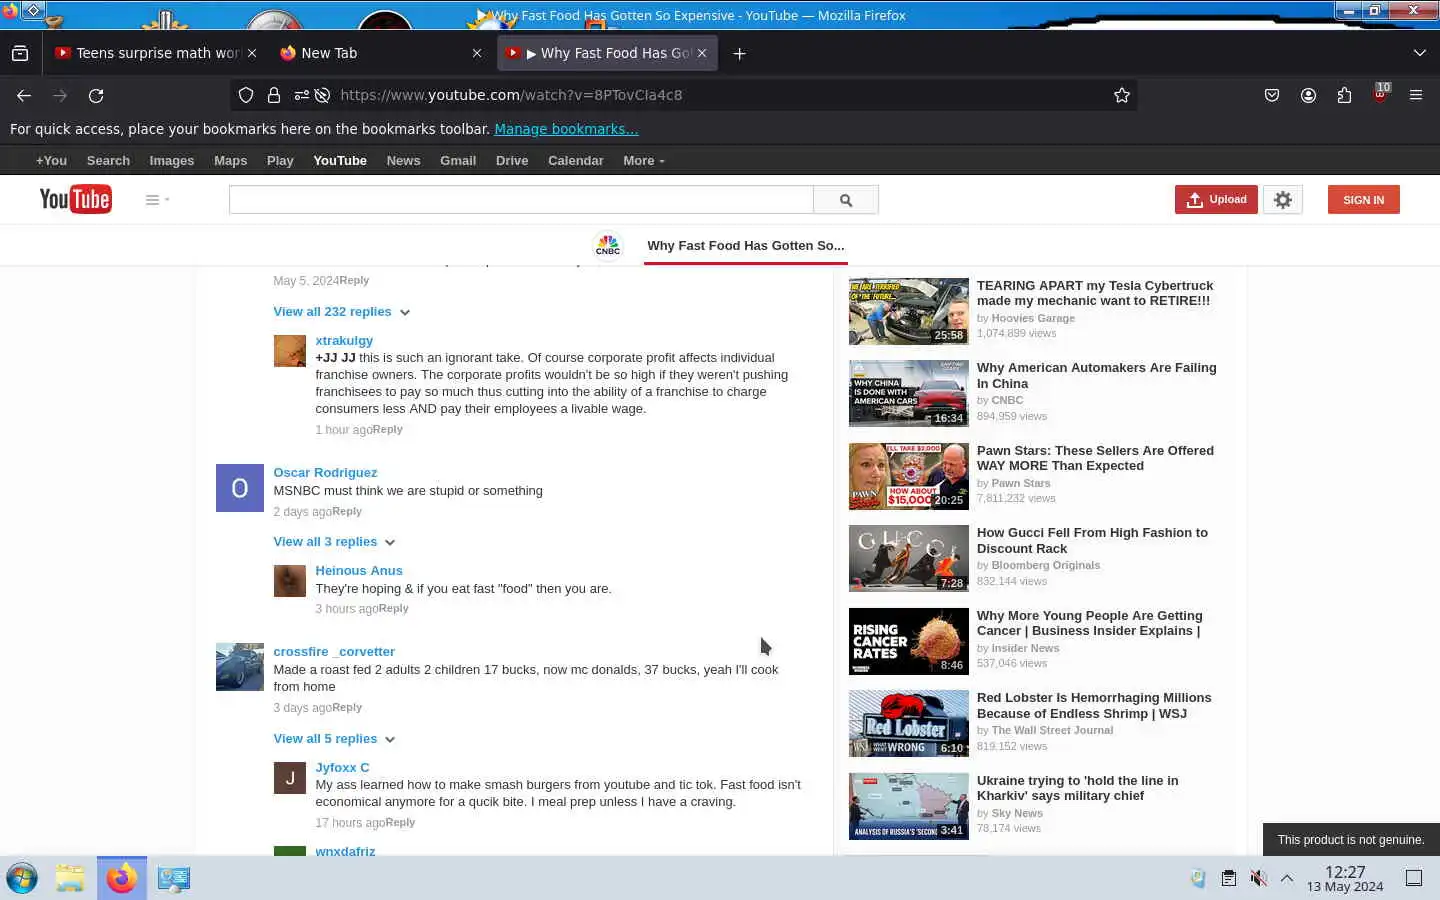Open Pawn Stars video title
This screenshot has width=1440, height=900.
coord(1095,458)
